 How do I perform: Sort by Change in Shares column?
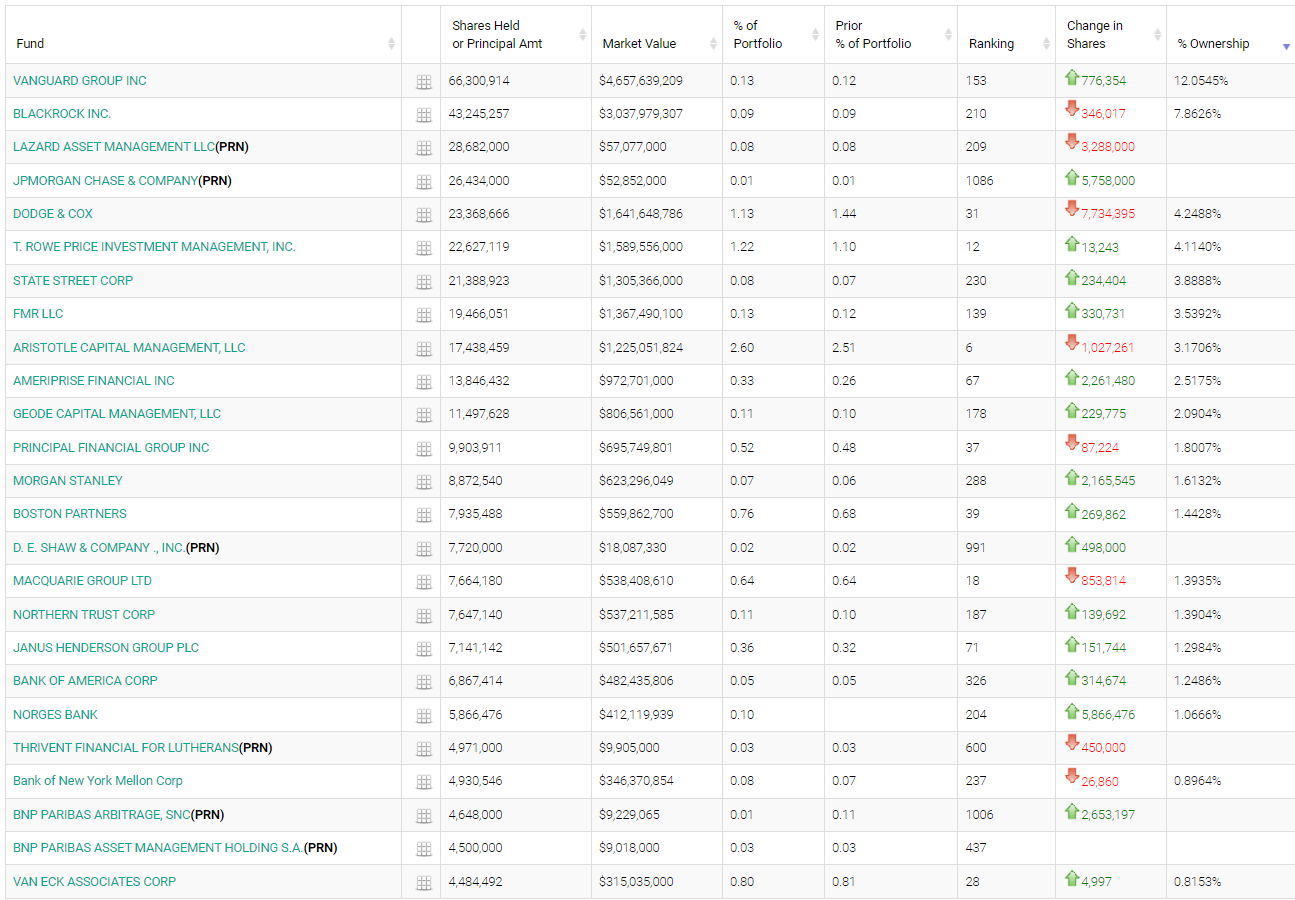[x=1111, y=35]
